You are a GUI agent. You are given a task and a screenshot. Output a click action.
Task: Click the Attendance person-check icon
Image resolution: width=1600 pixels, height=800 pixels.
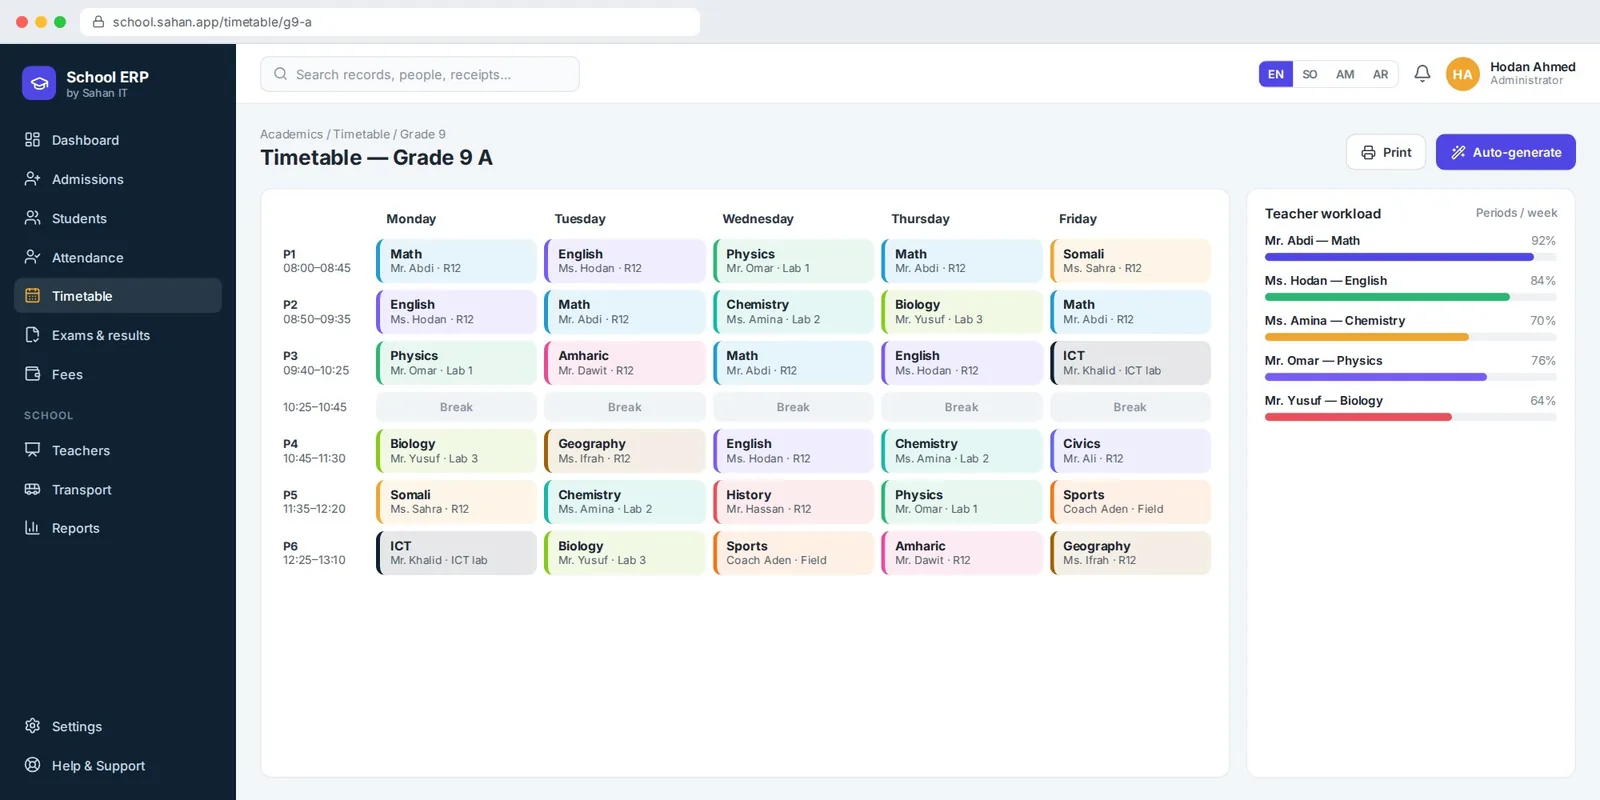(33, 257)
